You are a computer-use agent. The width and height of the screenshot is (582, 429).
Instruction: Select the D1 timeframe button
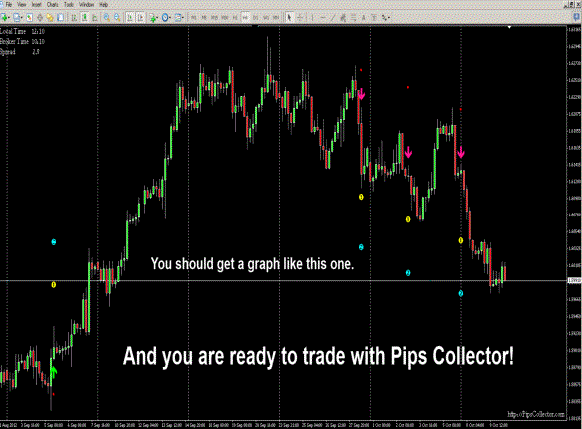click(256, 17)
